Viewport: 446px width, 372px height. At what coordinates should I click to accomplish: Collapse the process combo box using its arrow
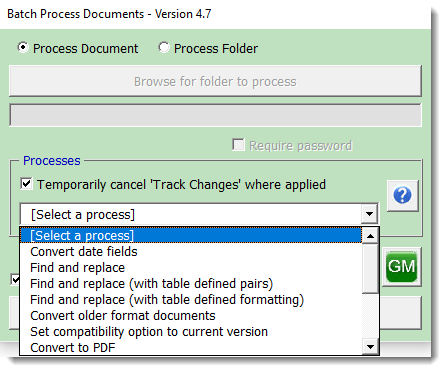pyautogui.click(x=369, y=214)
